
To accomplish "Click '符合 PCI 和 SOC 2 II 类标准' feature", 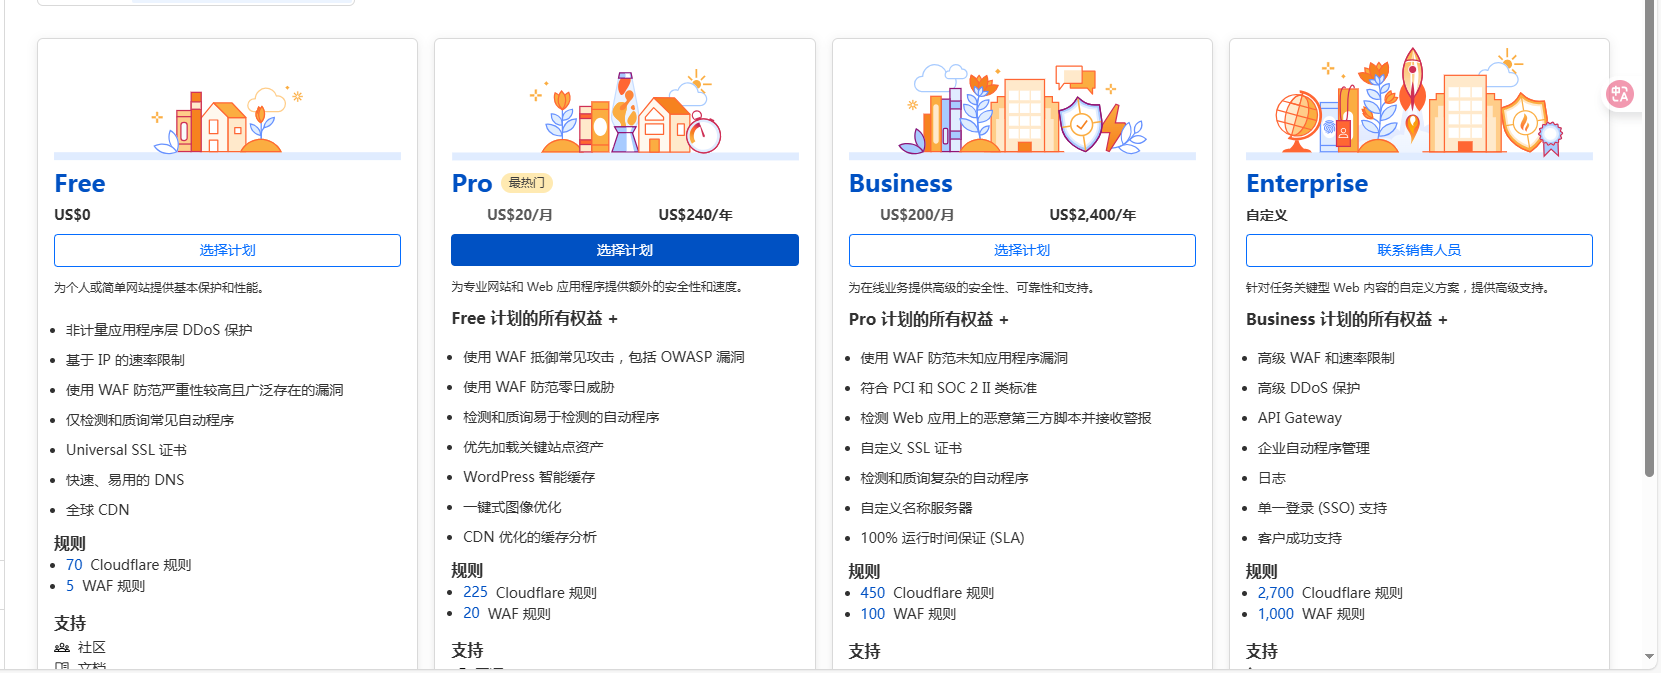I will pos(949,388).
